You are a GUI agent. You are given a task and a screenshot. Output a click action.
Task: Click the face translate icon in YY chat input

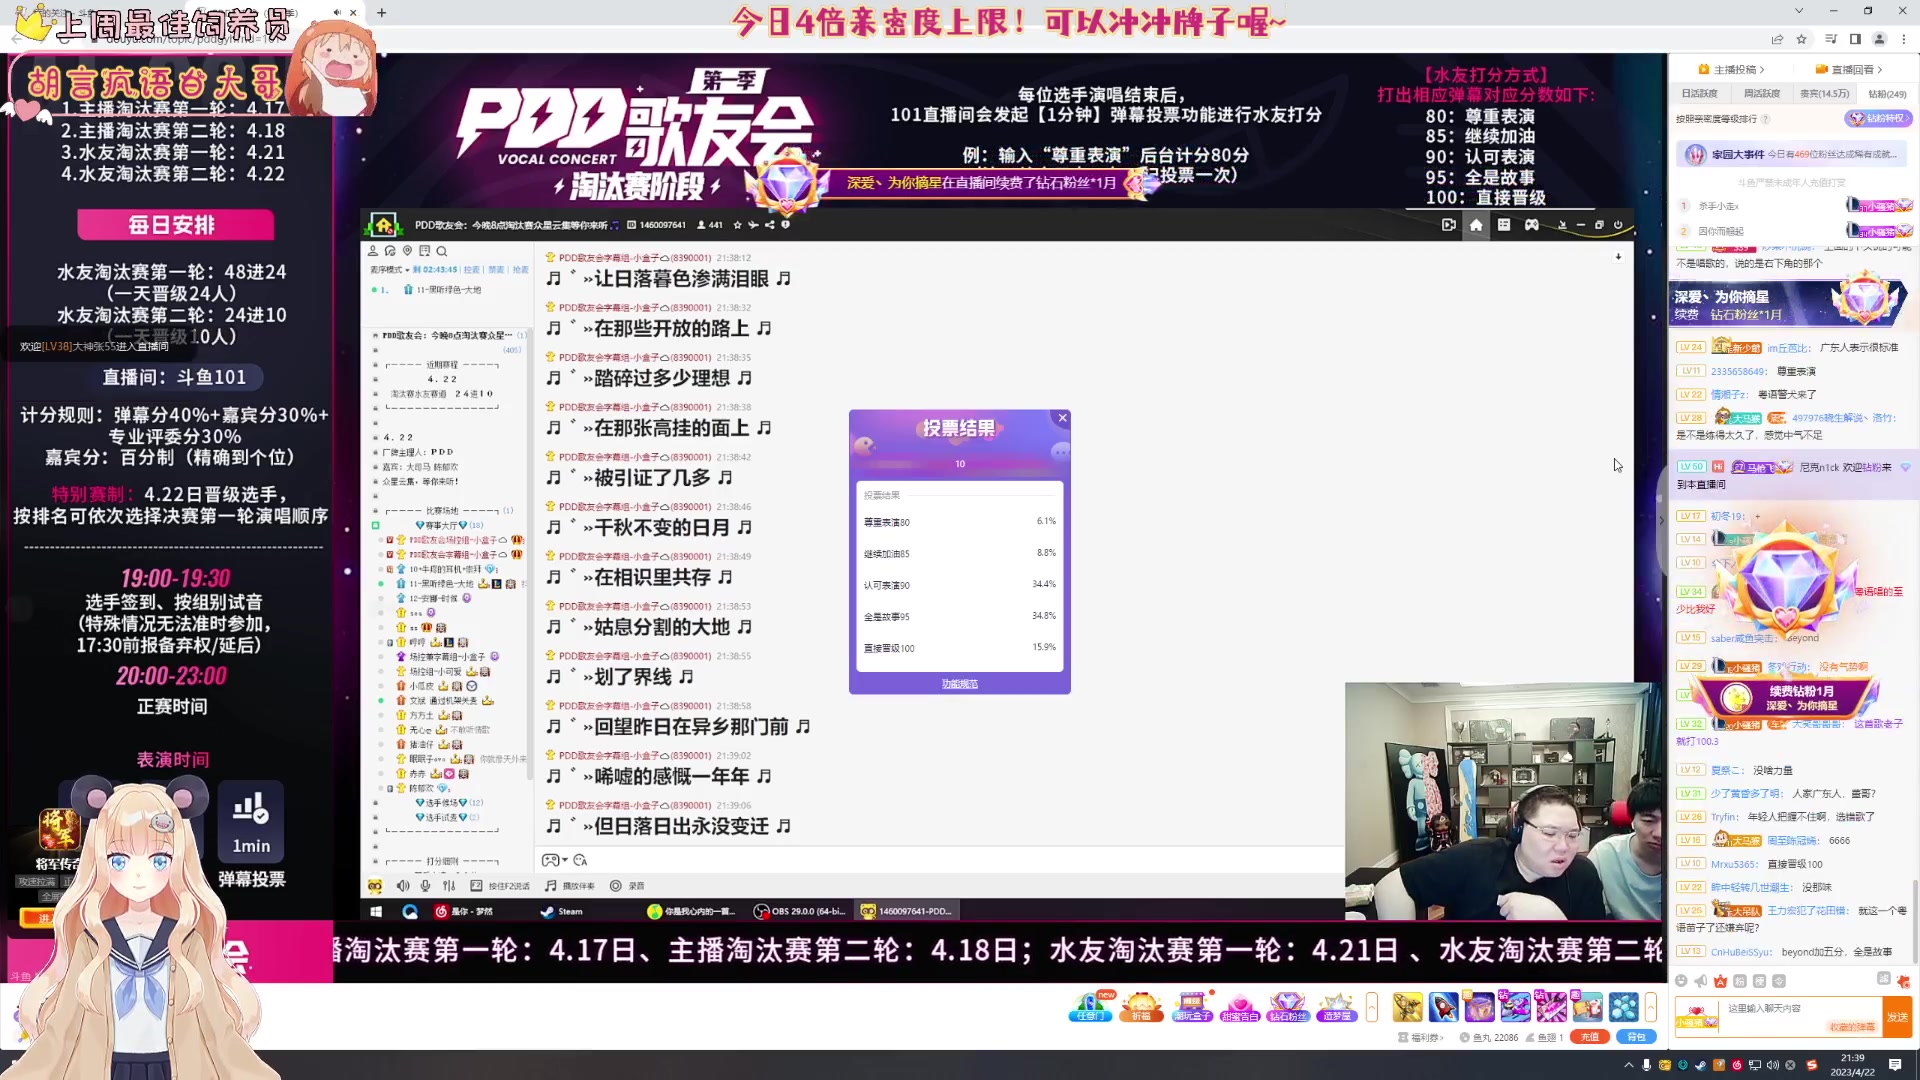(580, 860)
